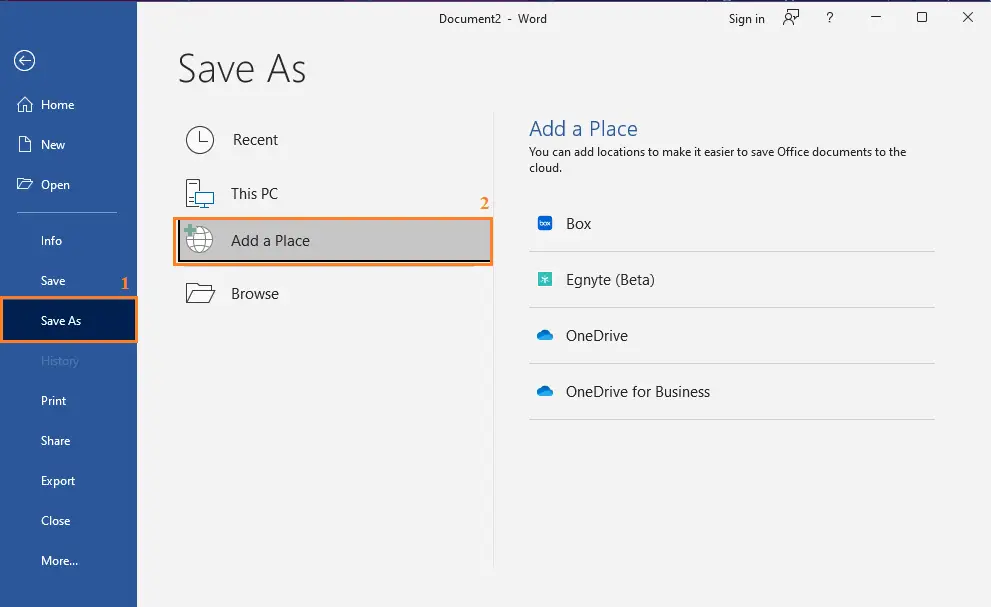The height and width of the screenshot is (607, 991).
Task: Click the Home house icon
Action: [25, 104]
